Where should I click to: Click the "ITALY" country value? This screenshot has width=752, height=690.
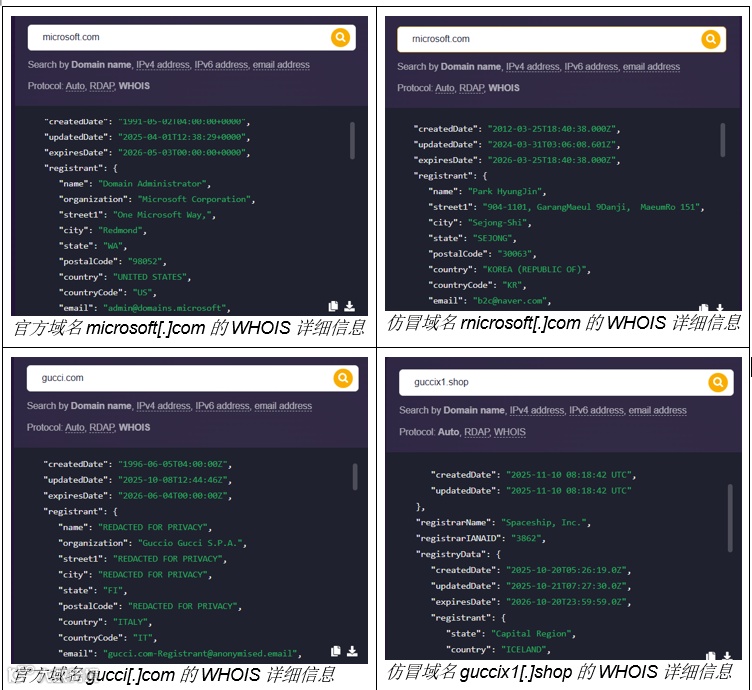(x=130, y=622)
